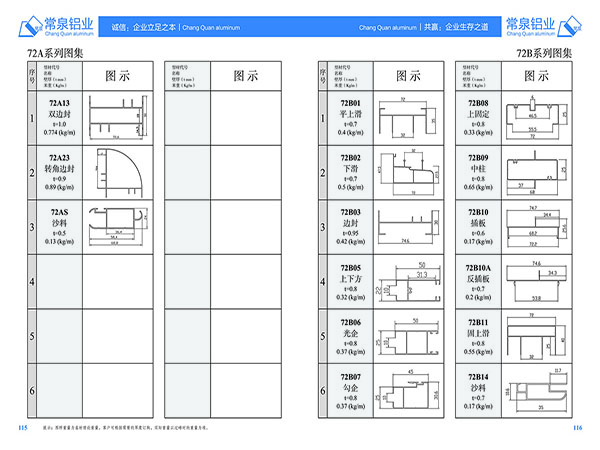Click the 72B系列图集 heading
The height and width of the screenshot is (450, 600).
pyautogui.click(x=544, y=53)
